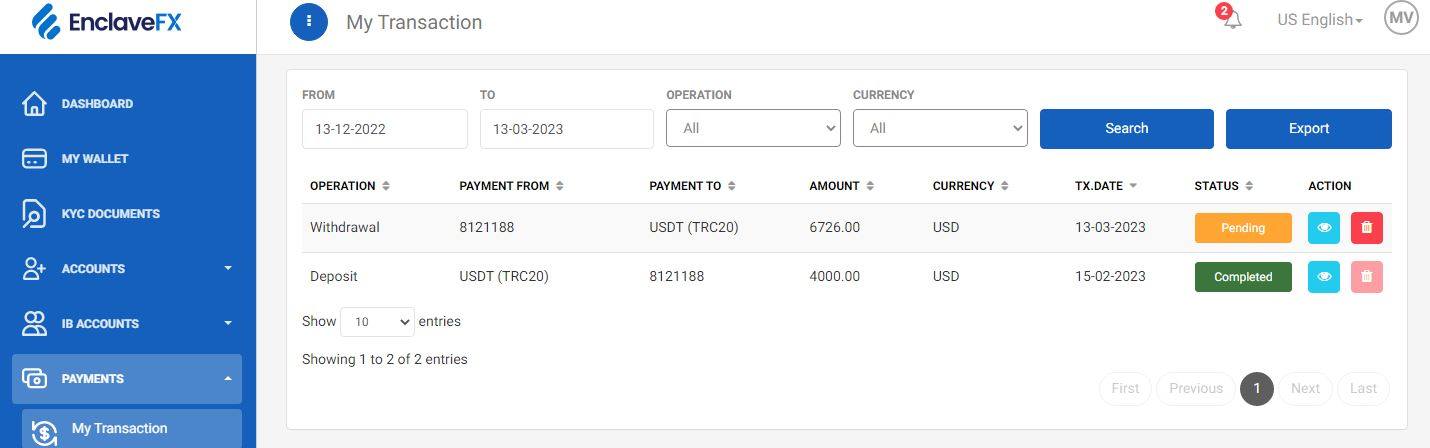View details of the Deposit transaction

click(1324, 277)
